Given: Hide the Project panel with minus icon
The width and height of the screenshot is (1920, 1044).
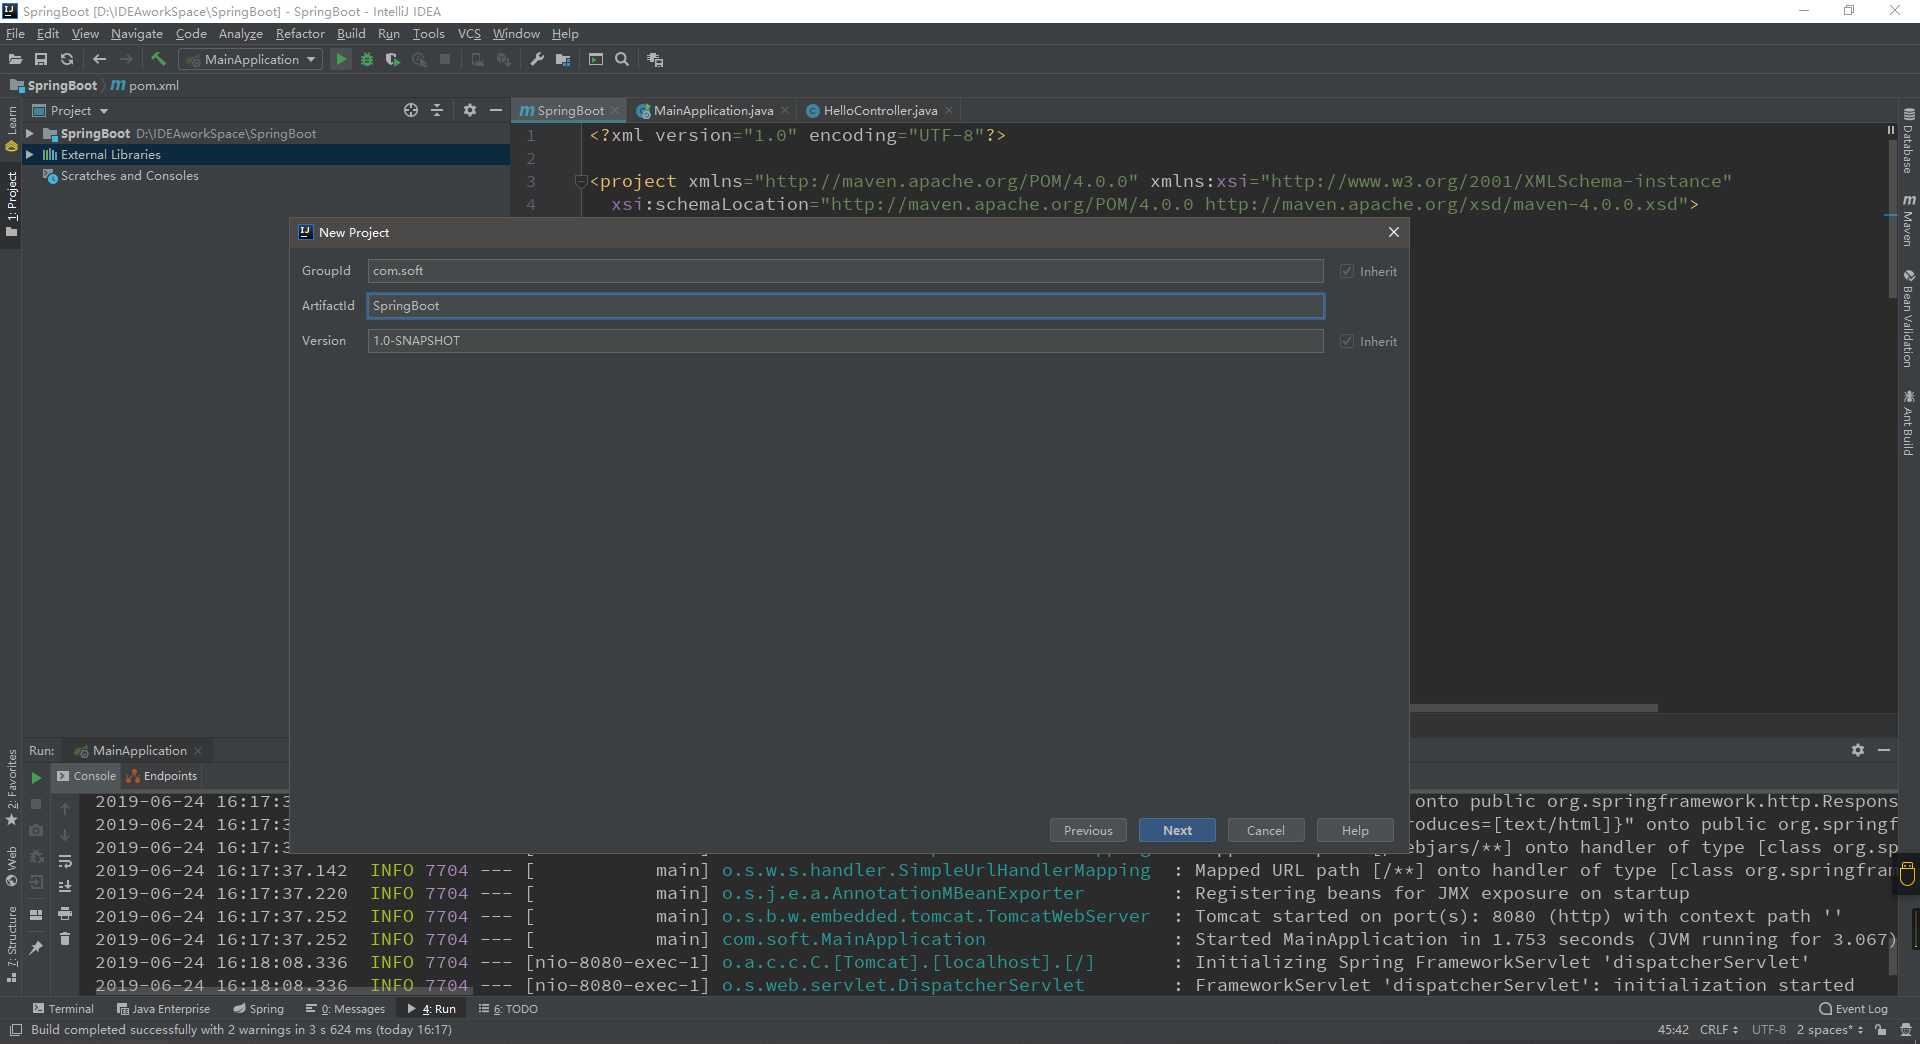Looking at the screenshot, I should point(496,110).
